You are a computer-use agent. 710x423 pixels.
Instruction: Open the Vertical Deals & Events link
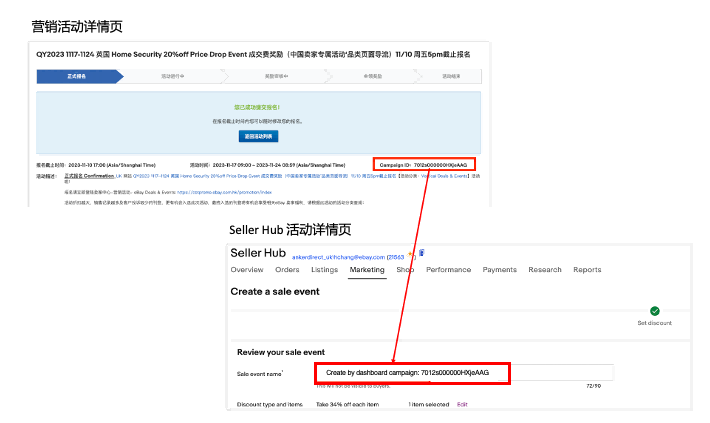tap(444, 176)
